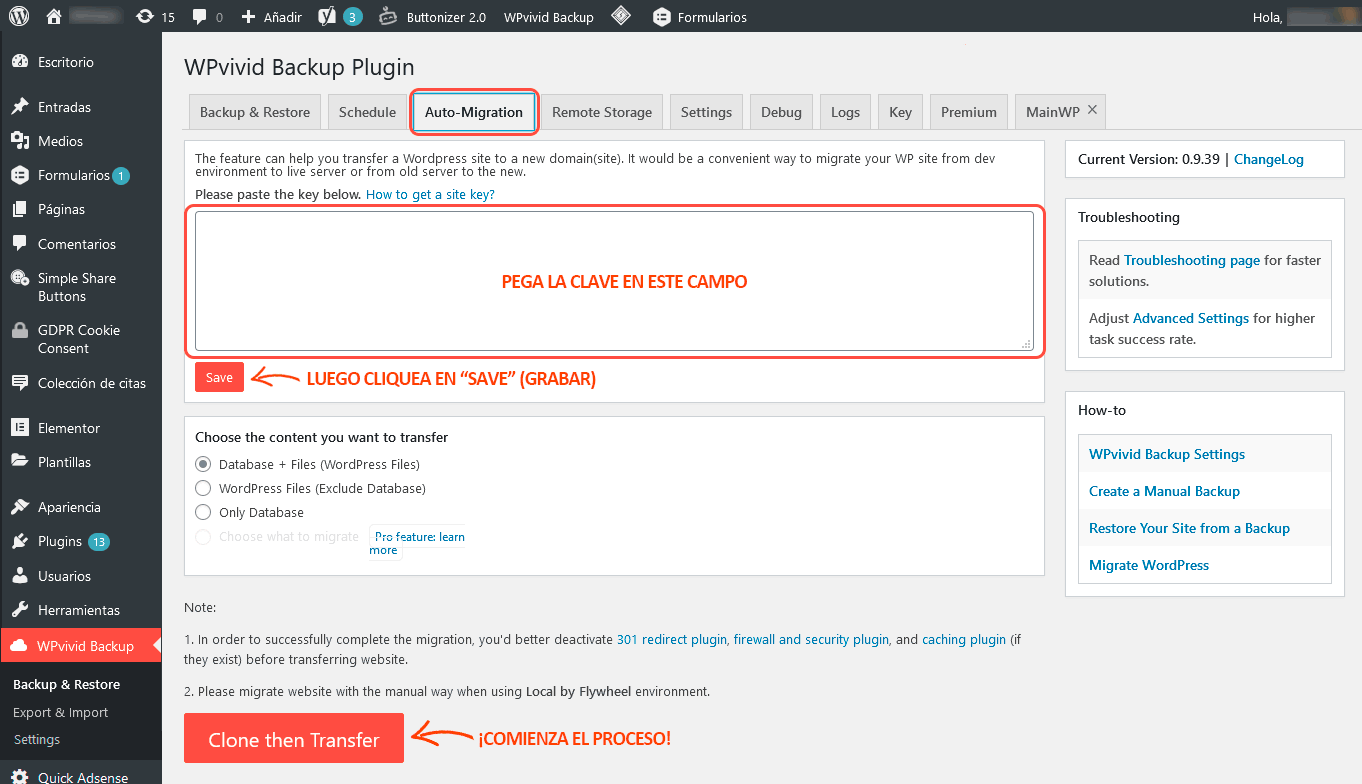
Task: Click the red Save button
Action: [219, 377]
